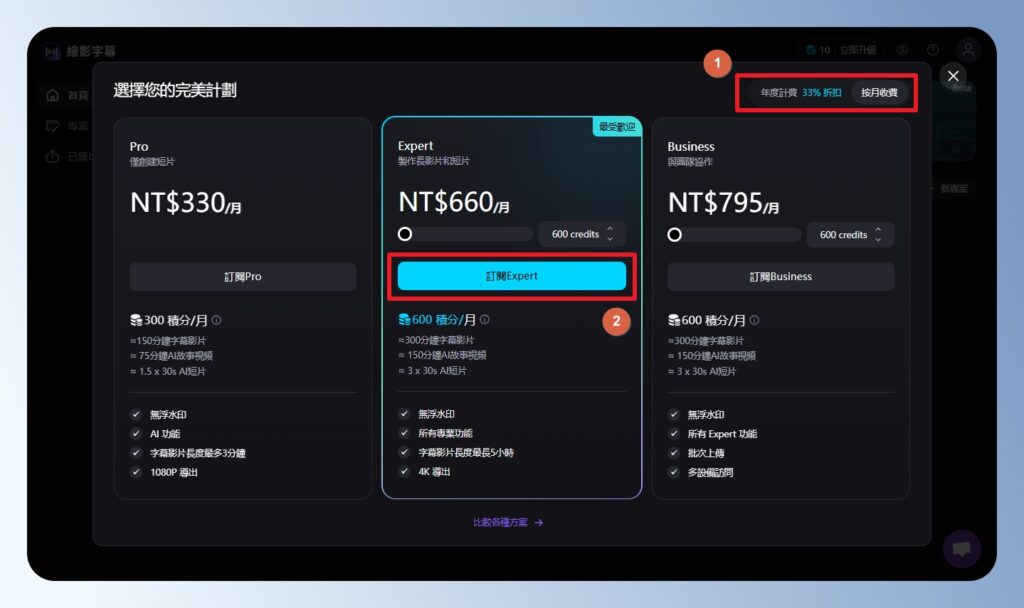
Task: Increase Expert plan credits with stepper arrow
Action: 611,229
